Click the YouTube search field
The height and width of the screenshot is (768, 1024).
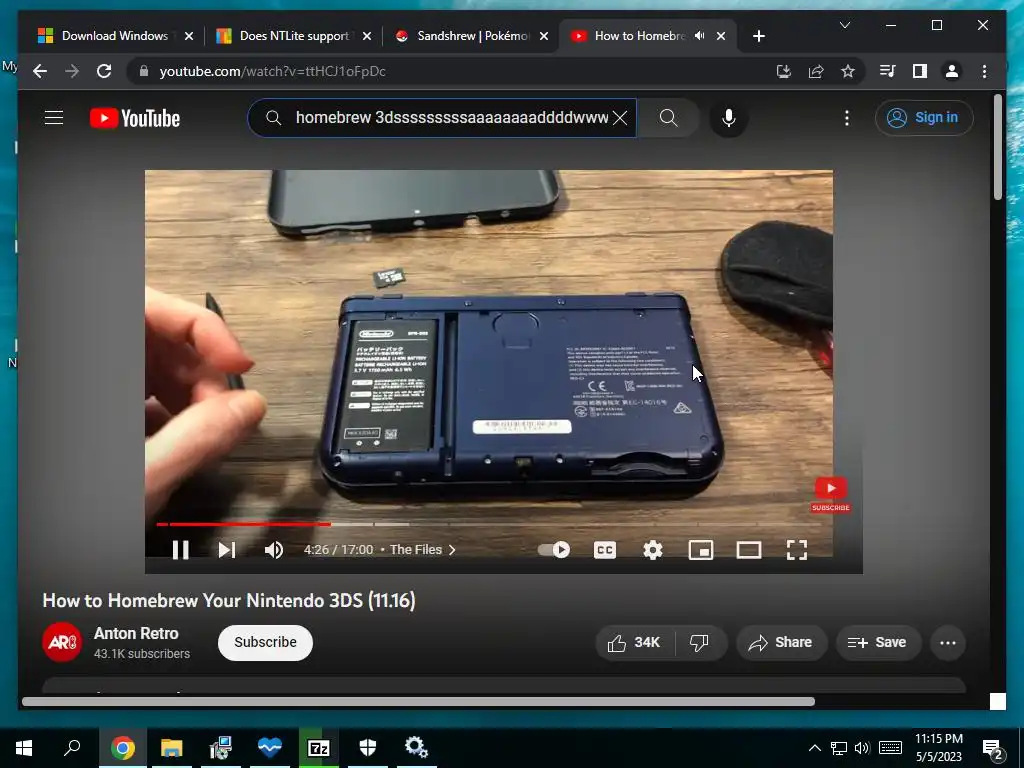(x=441, y=118)
